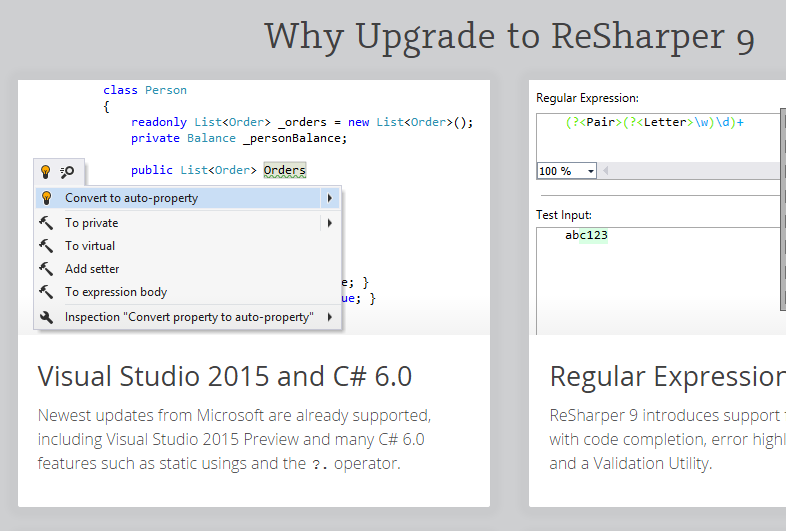This screenshot has width=786, height=531.
Task: Click the left scroll arrow beside zoom box
Action: pyautogui.click(x=606, y=171)
